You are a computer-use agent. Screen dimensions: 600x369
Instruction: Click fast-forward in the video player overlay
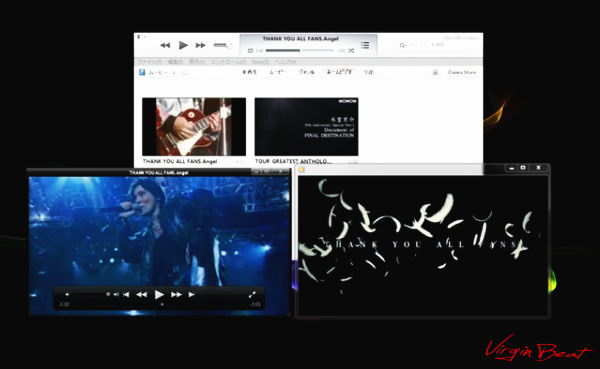point(176,294)
